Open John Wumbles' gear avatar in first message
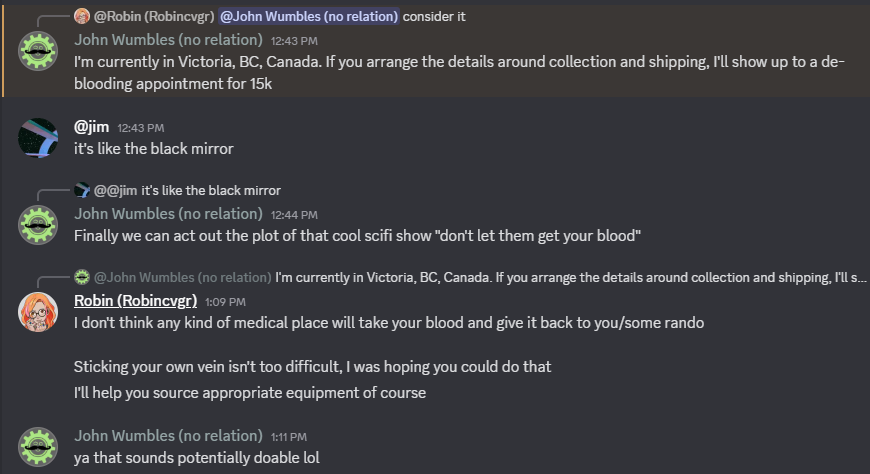Screen dimensions: 870x474 tap(38, 51)
